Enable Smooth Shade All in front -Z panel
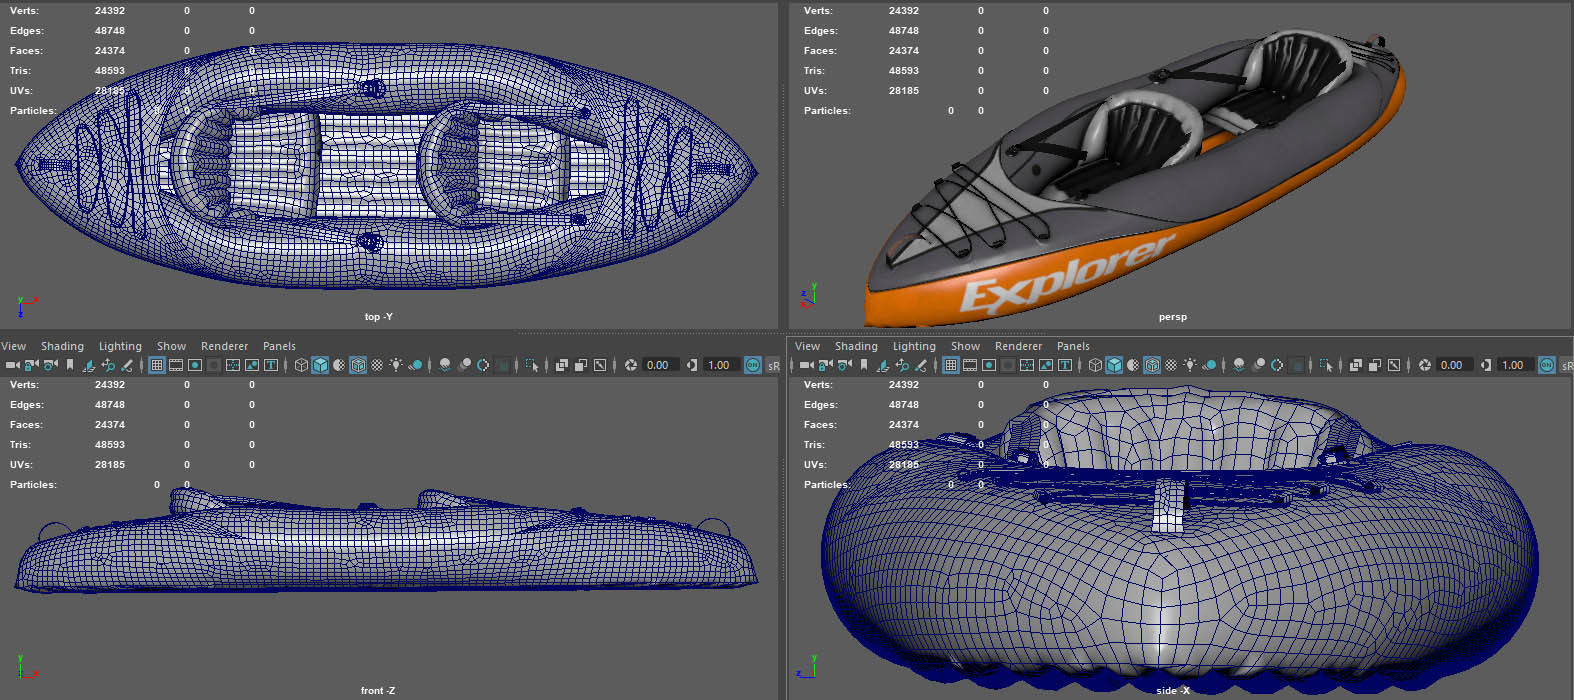1574x700 pixels. (x=320, y=365)
